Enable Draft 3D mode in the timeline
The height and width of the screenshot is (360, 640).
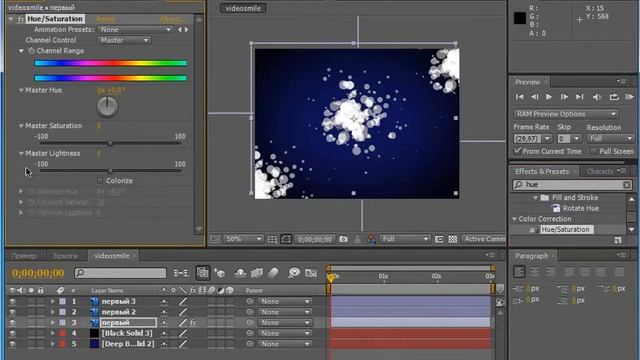220,273
